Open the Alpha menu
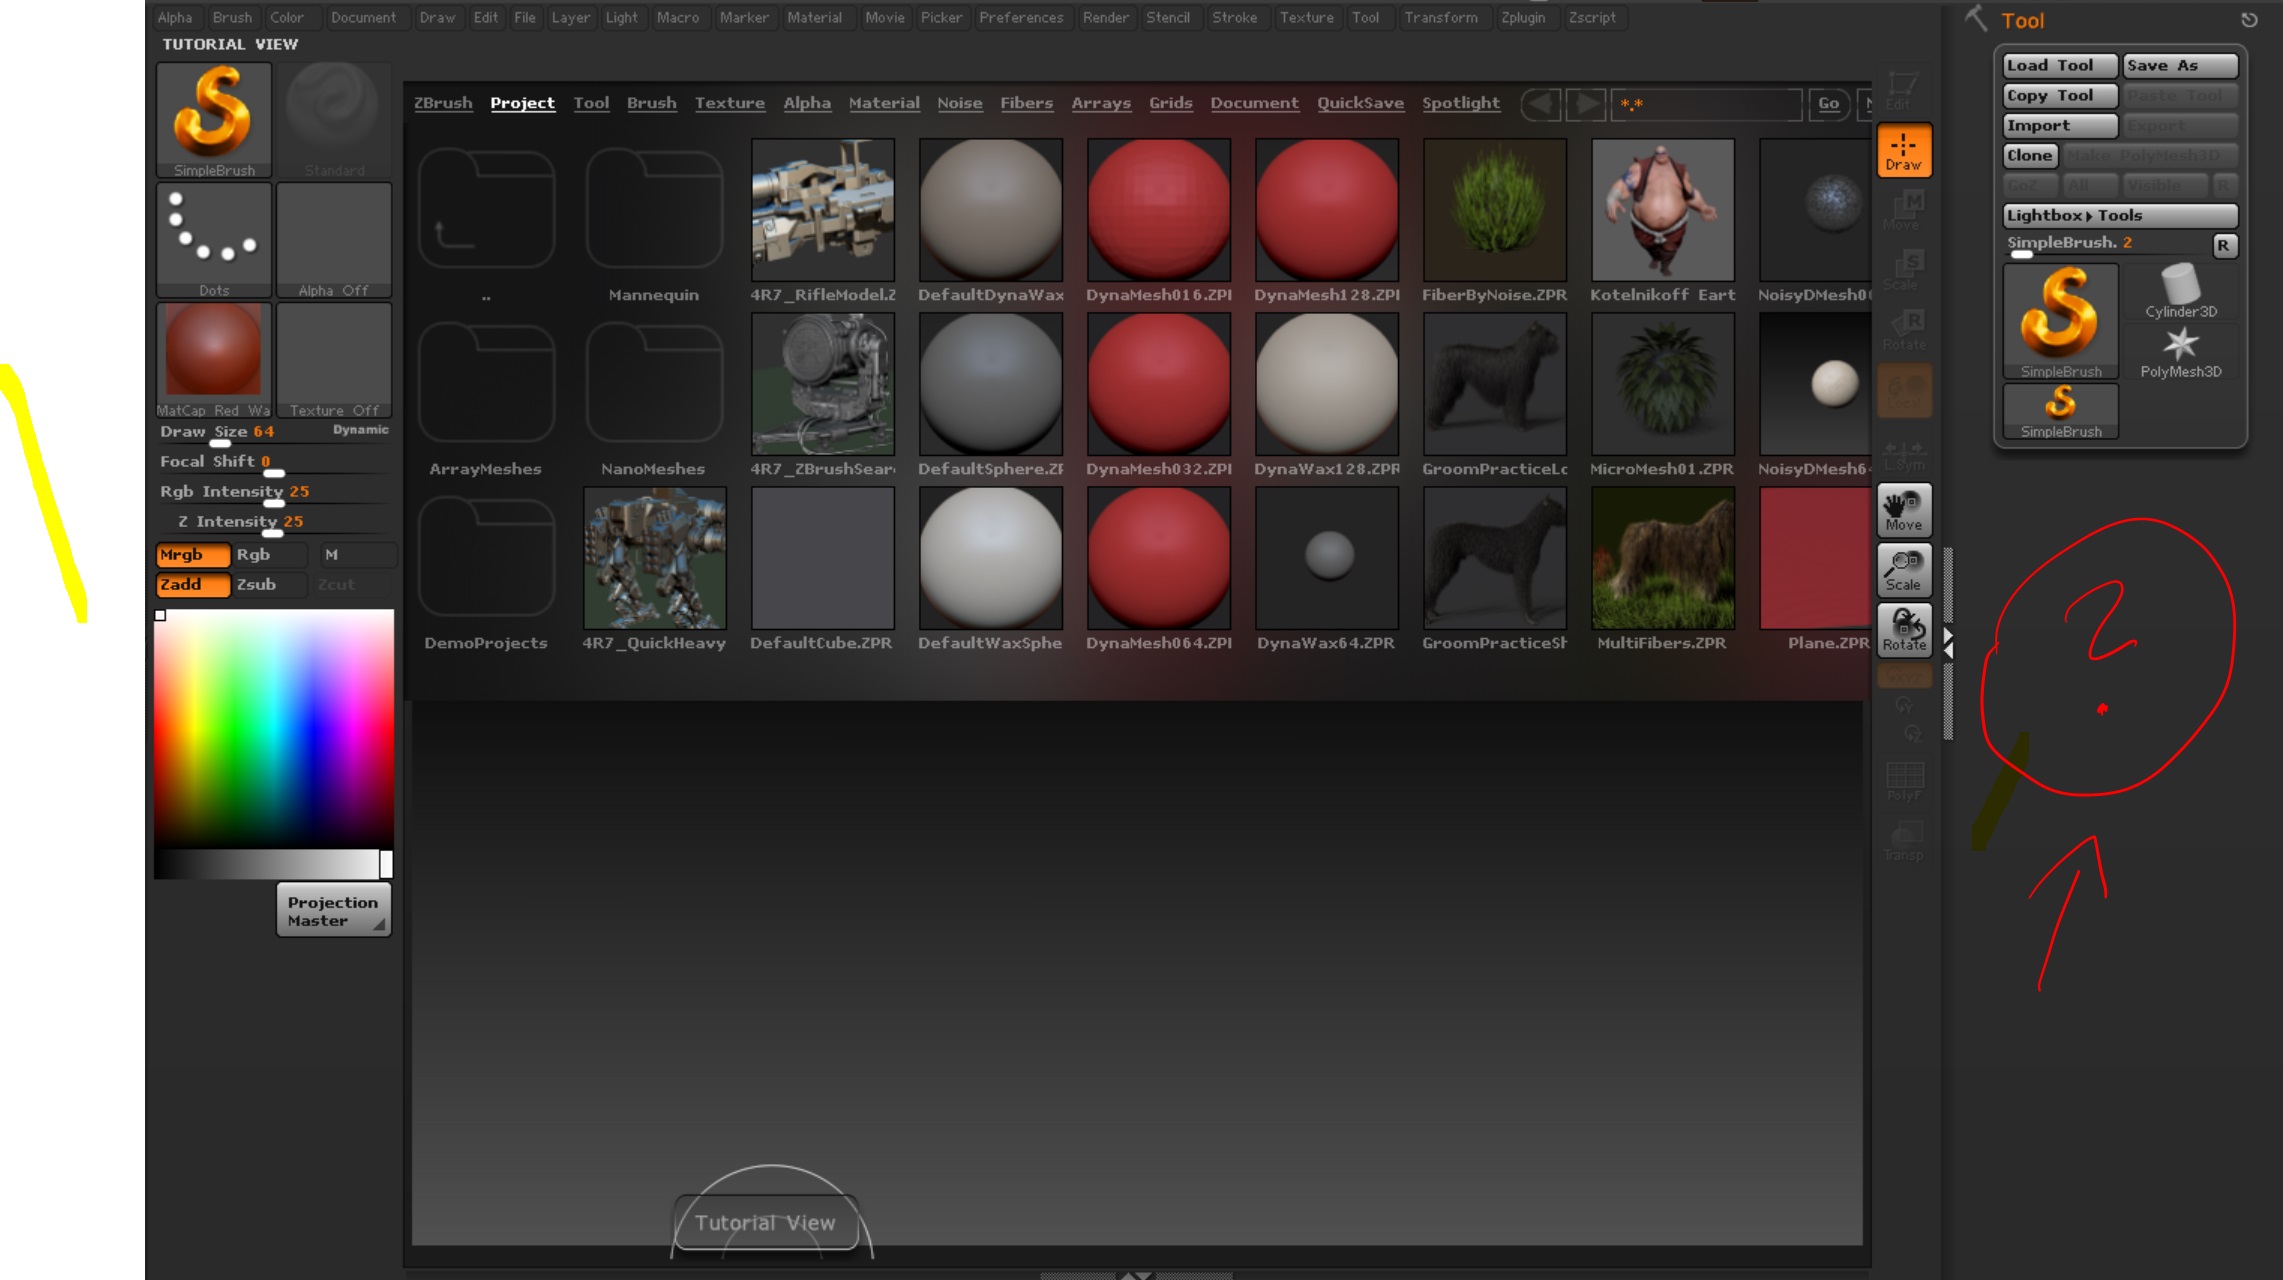The image size is (2283, 1280). (174, 17)
